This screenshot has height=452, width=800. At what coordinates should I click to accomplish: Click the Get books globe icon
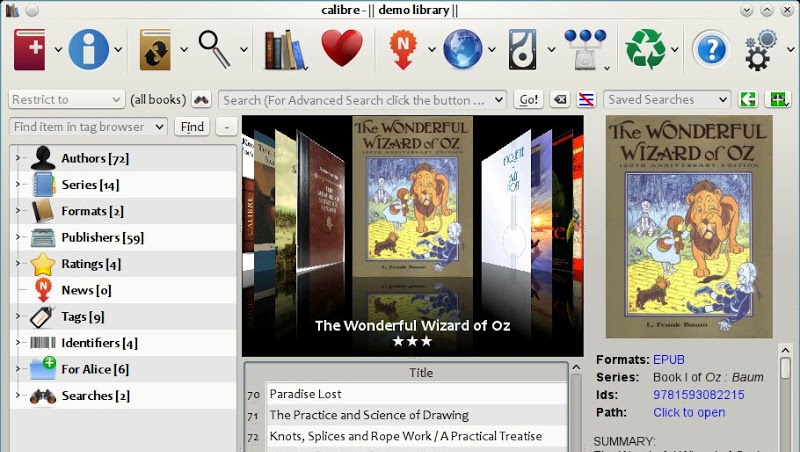pyautogui.click(x=463, y=49)
